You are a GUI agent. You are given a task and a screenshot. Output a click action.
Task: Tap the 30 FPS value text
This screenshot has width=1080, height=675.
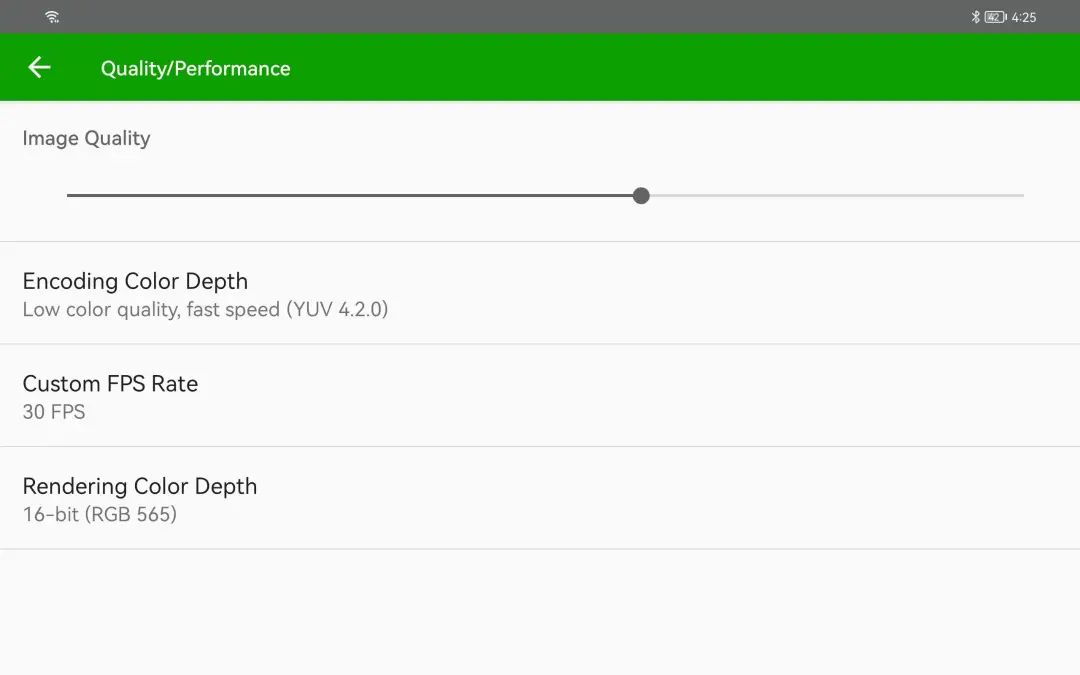[54, 412]
